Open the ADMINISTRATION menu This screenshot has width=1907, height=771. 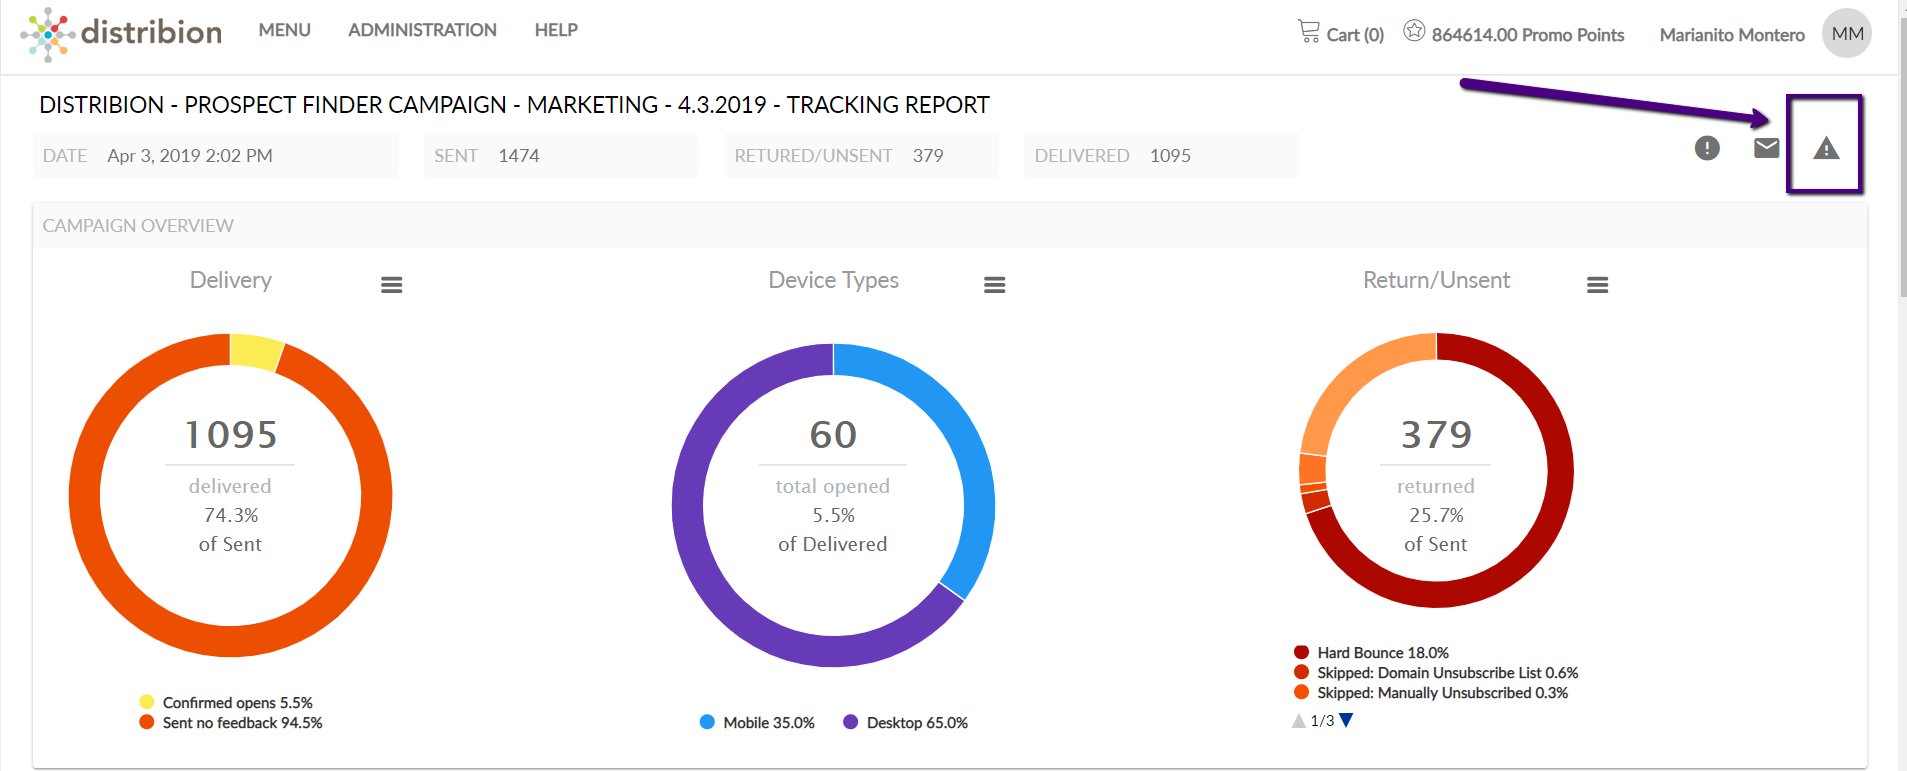coord(422,30)
